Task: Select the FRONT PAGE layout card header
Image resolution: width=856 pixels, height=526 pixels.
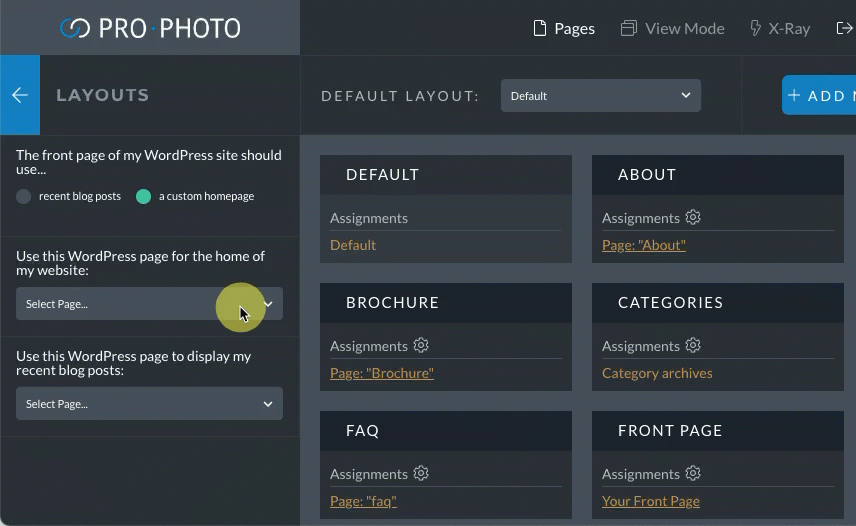Action: pyautogui.click(x=718, y=431)
